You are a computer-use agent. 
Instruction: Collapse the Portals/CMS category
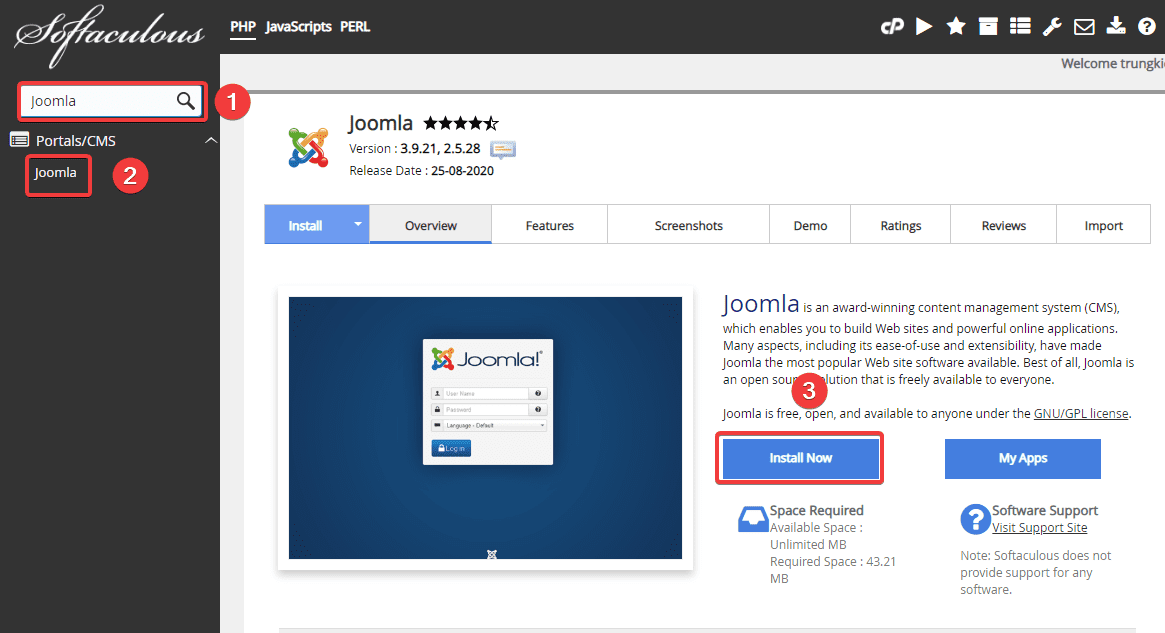pyautogui.click(x=210, y=140)
